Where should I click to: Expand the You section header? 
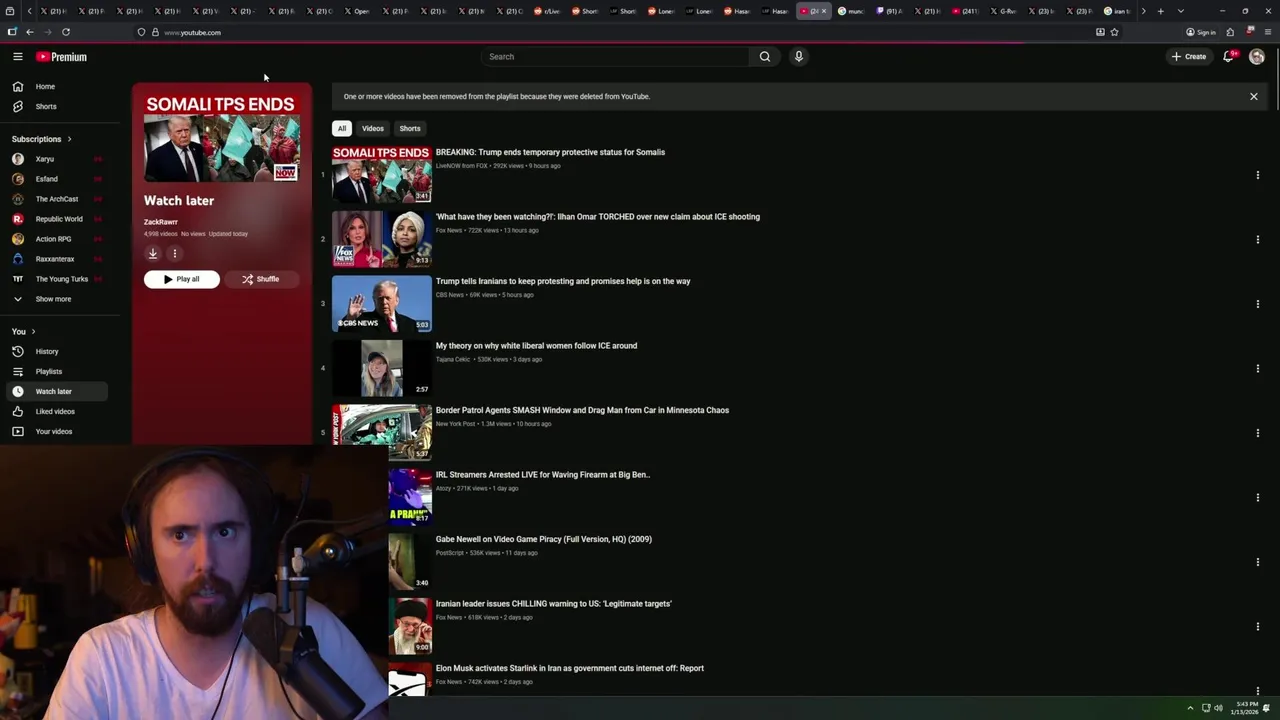(24, 332)
